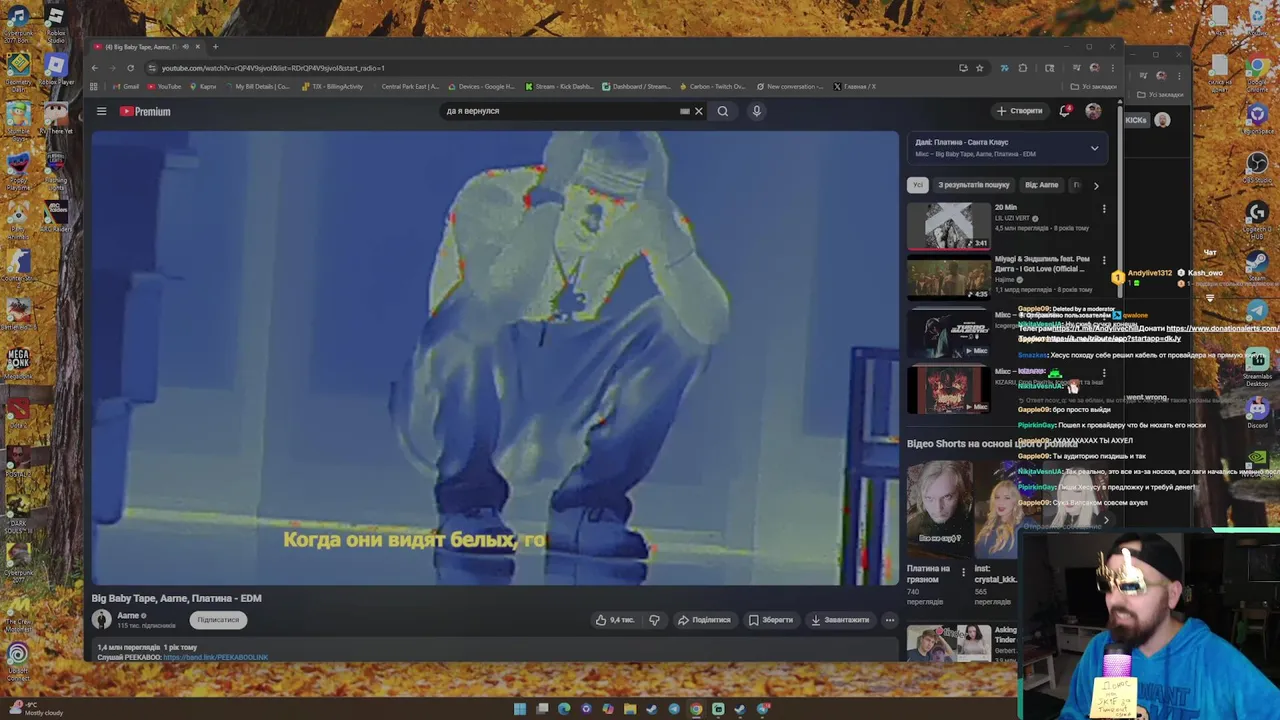Open the band.link PEEKABOO link
The image size is (1280, 720).
[216, 657]
